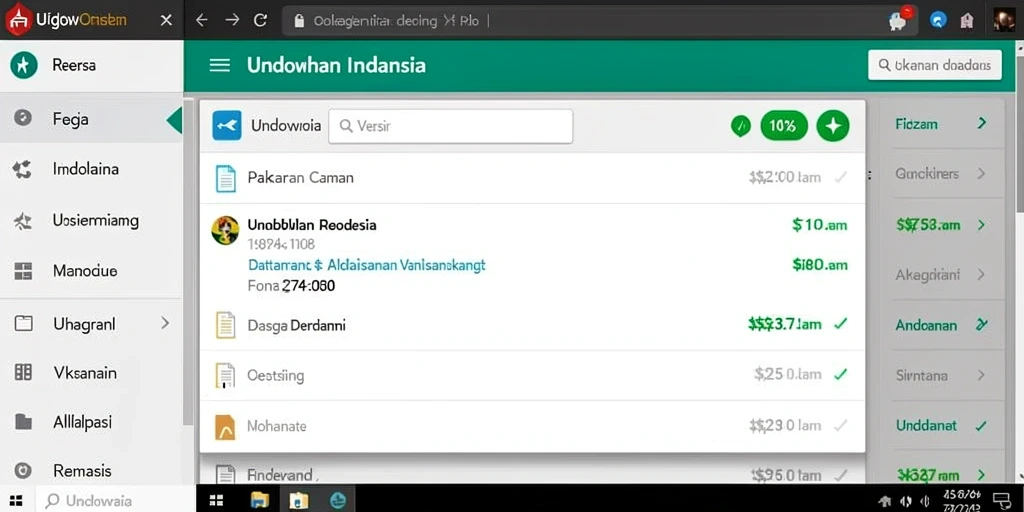
Task: Click the $10.am amount
Action: click(820, 225)
